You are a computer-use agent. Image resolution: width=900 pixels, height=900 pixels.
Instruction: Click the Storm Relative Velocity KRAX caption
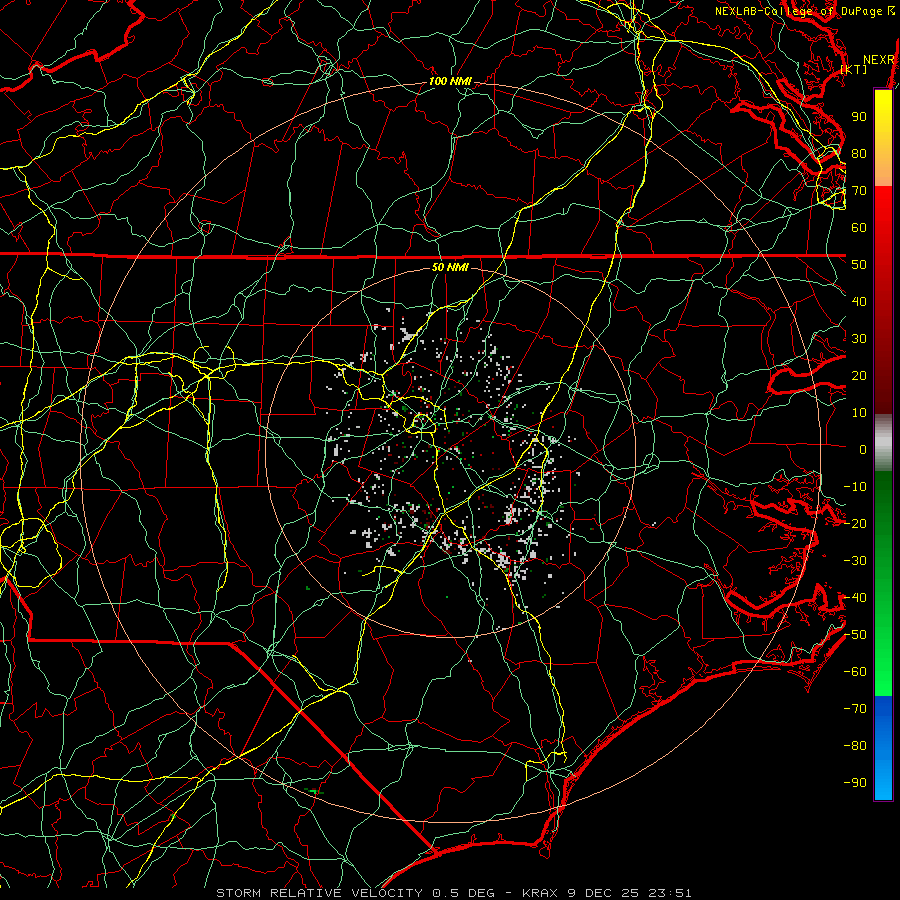pos(453,893)
